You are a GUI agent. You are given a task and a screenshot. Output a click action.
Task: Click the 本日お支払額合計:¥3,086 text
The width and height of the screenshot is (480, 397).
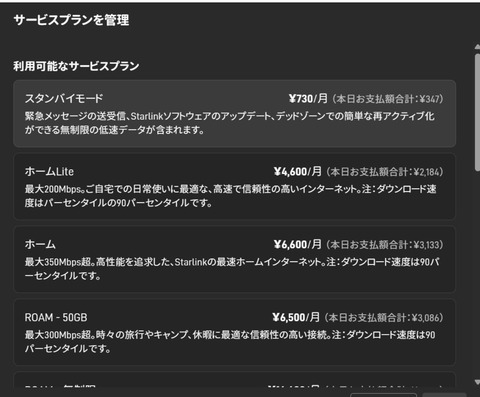[384, 317]
